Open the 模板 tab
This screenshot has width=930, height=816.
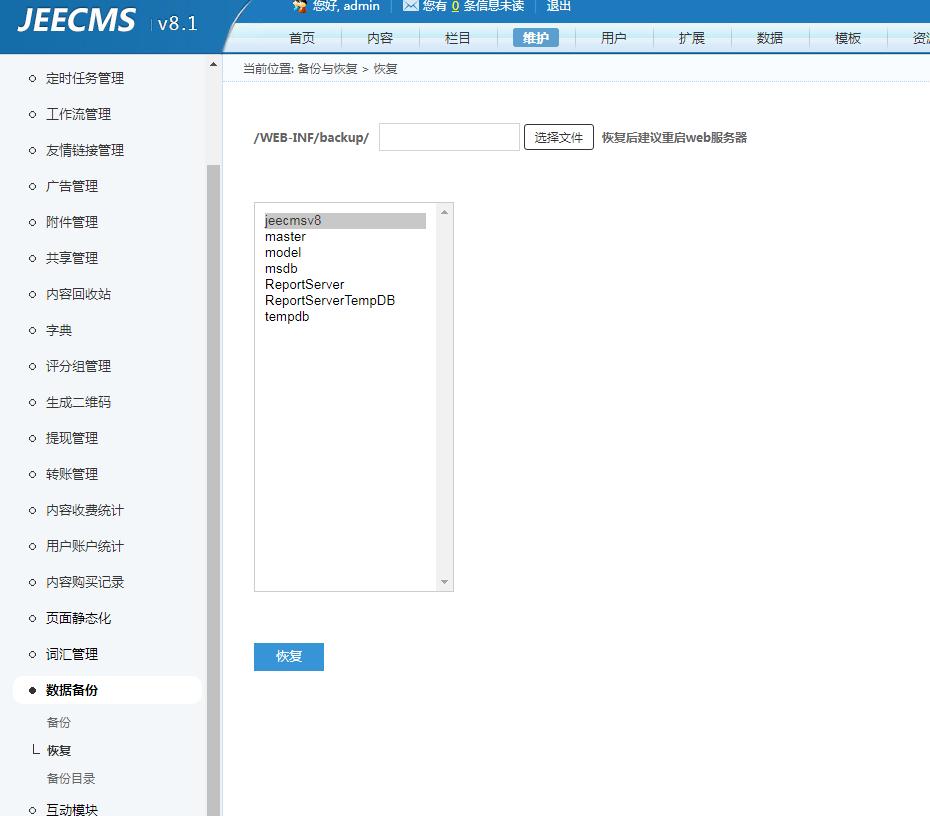click(x=848, y=38)
